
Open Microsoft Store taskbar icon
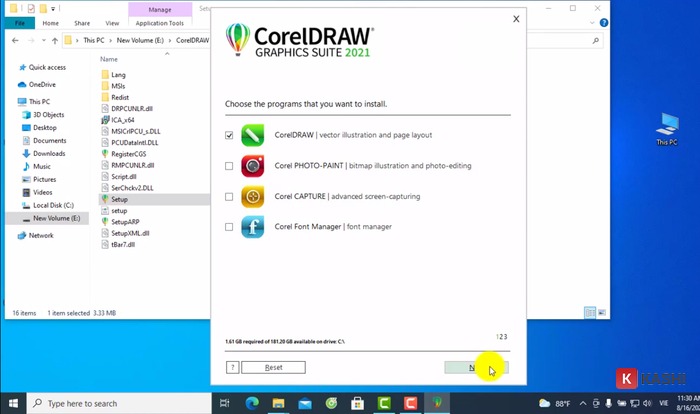coord(357,403)
